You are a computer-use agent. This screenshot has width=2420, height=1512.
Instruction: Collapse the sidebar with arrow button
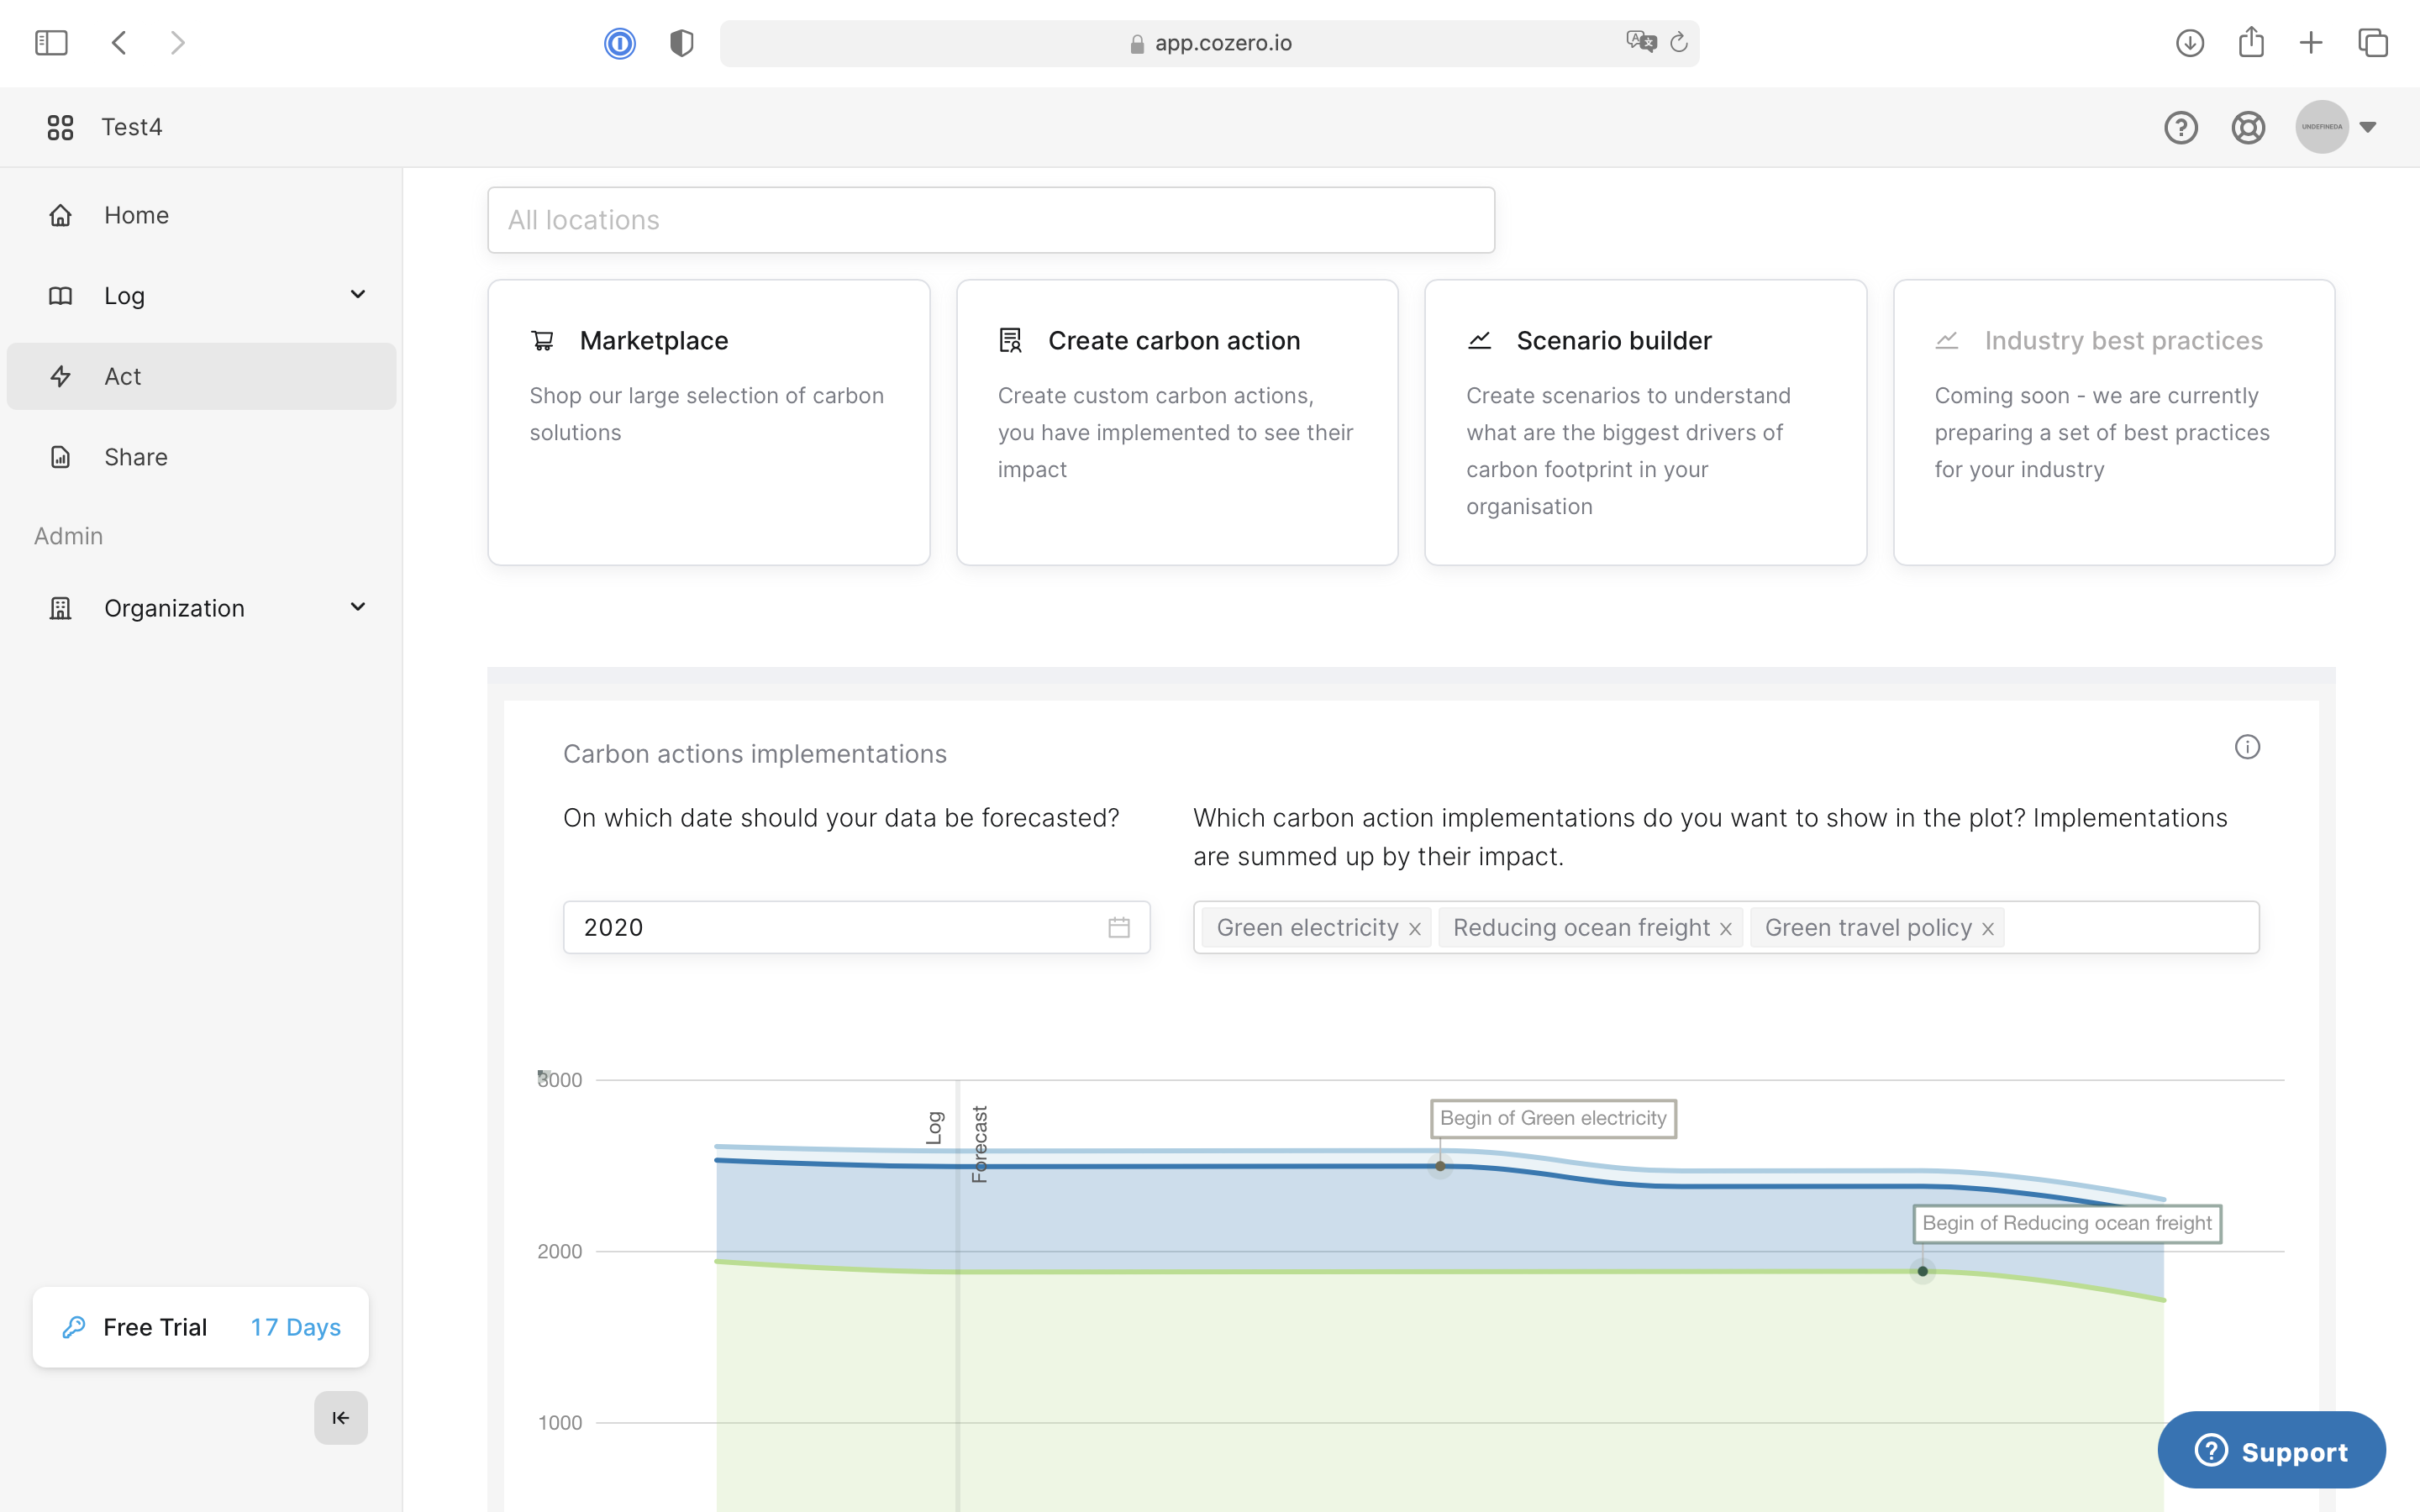pyautogui.click(x=340, y=1417)
